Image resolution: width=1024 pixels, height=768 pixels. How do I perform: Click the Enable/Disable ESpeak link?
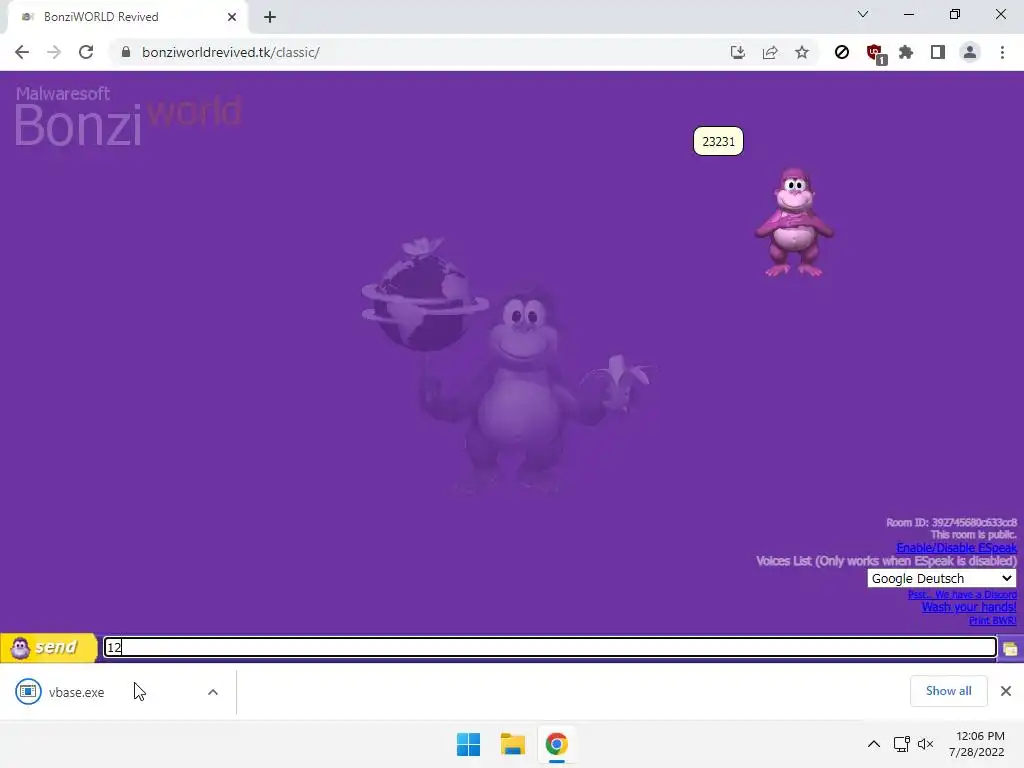(x=956, y=547)
